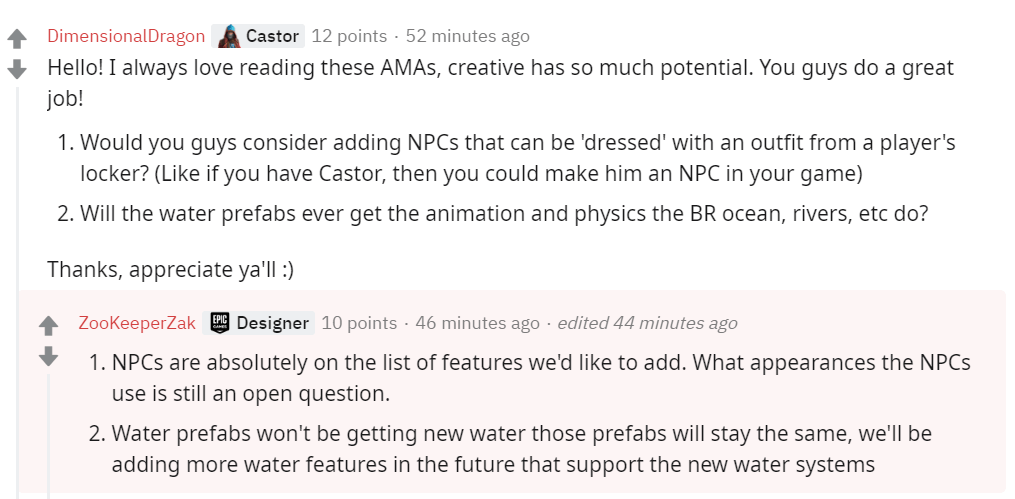Click the '46 minutes ago' timestamp
This screenshot has width=1015, height=499.
click(477, 322)
